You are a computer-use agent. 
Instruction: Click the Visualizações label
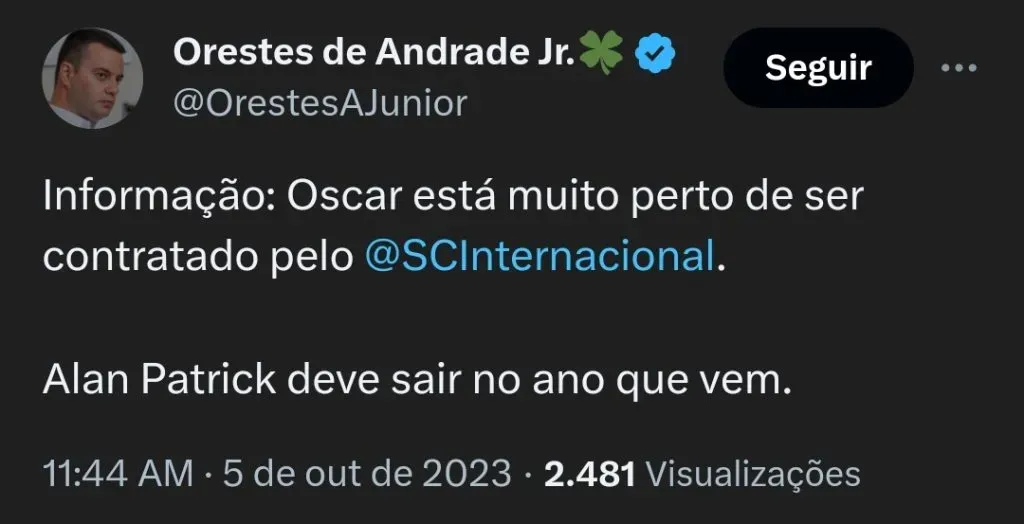(x=753, y=474)
